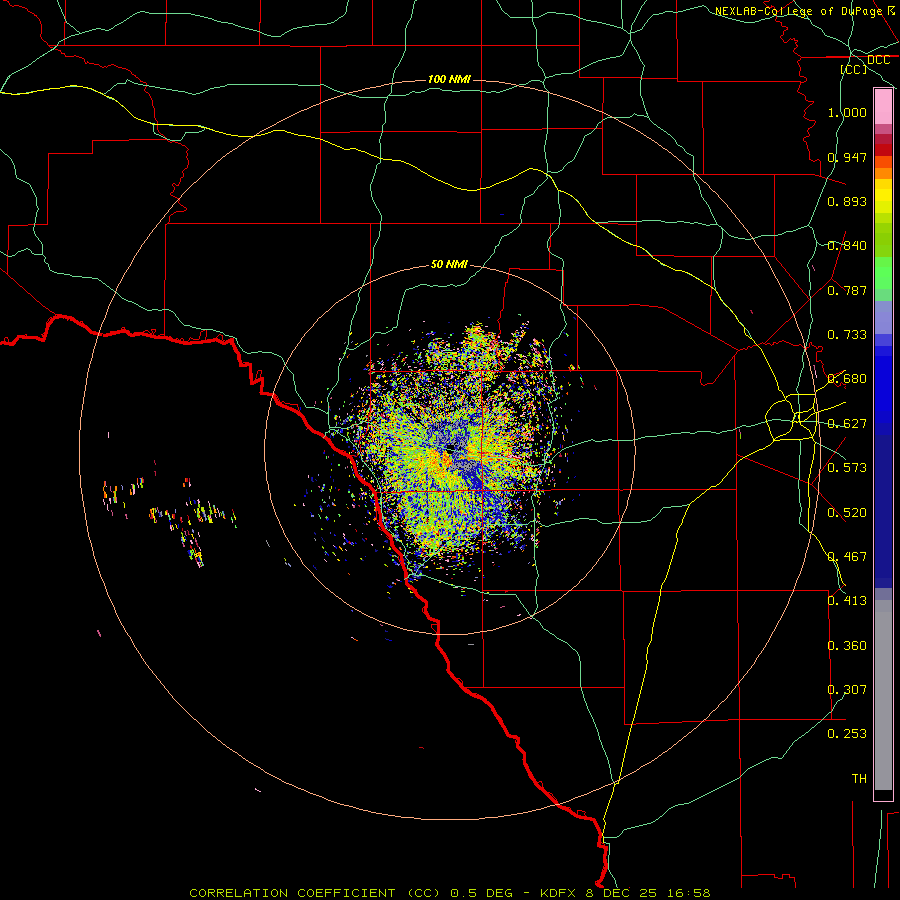The image size is (900, 900).
Task: Click the 0.787 legend value
Action: coord(847,290)
